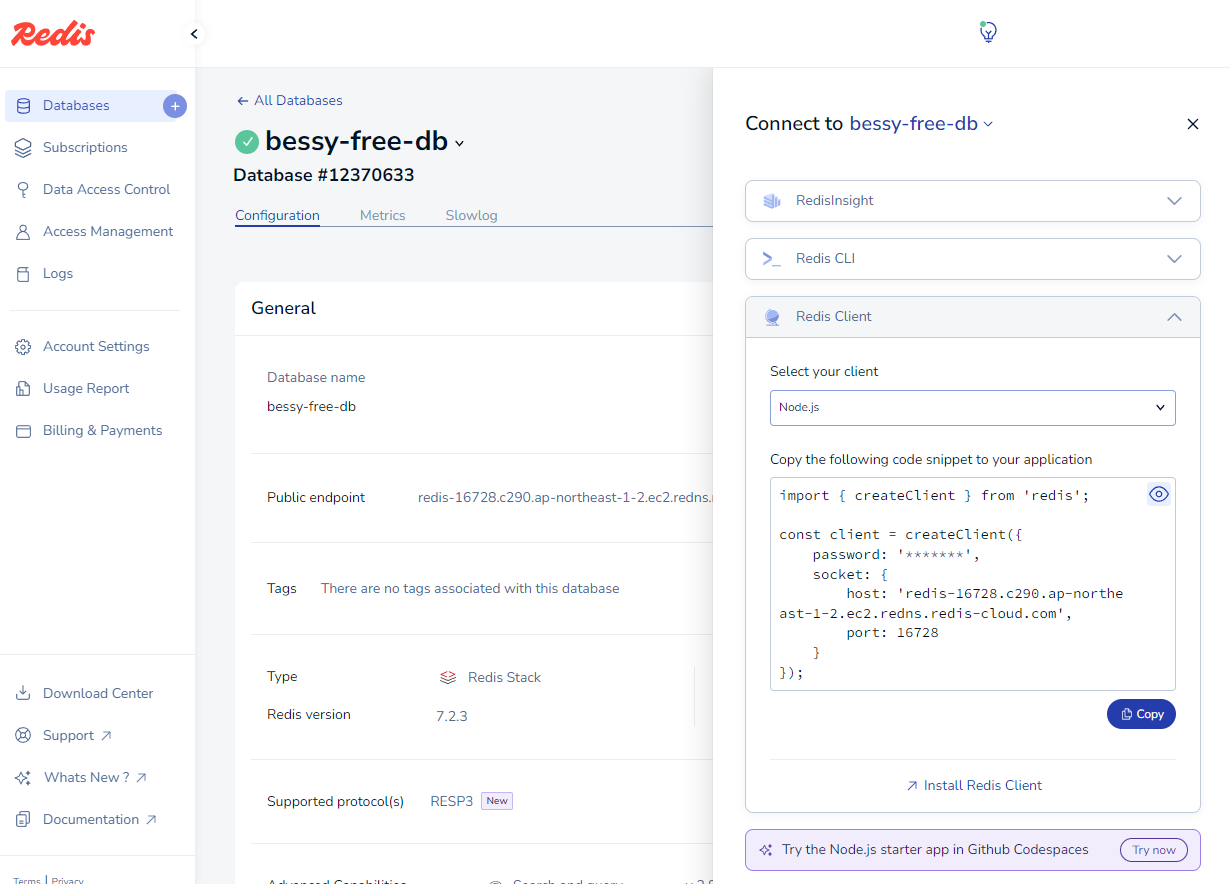This screenshot has width=1230, height=884.
Task: Switch to the Metrics tab
Action: [383, 215]
